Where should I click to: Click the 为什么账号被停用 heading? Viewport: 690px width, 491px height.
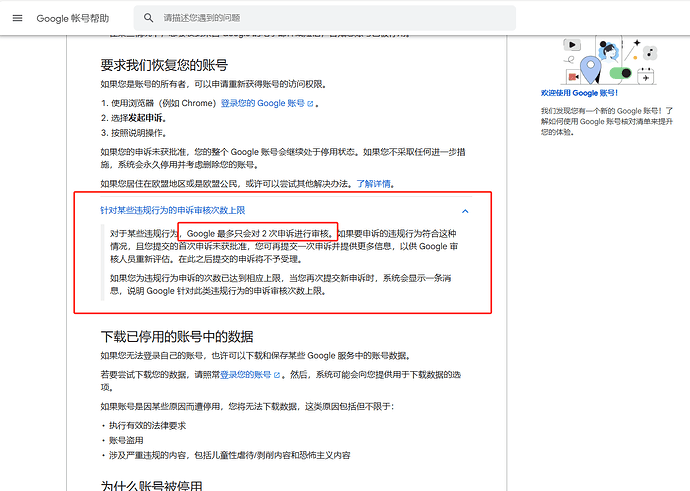151,486
